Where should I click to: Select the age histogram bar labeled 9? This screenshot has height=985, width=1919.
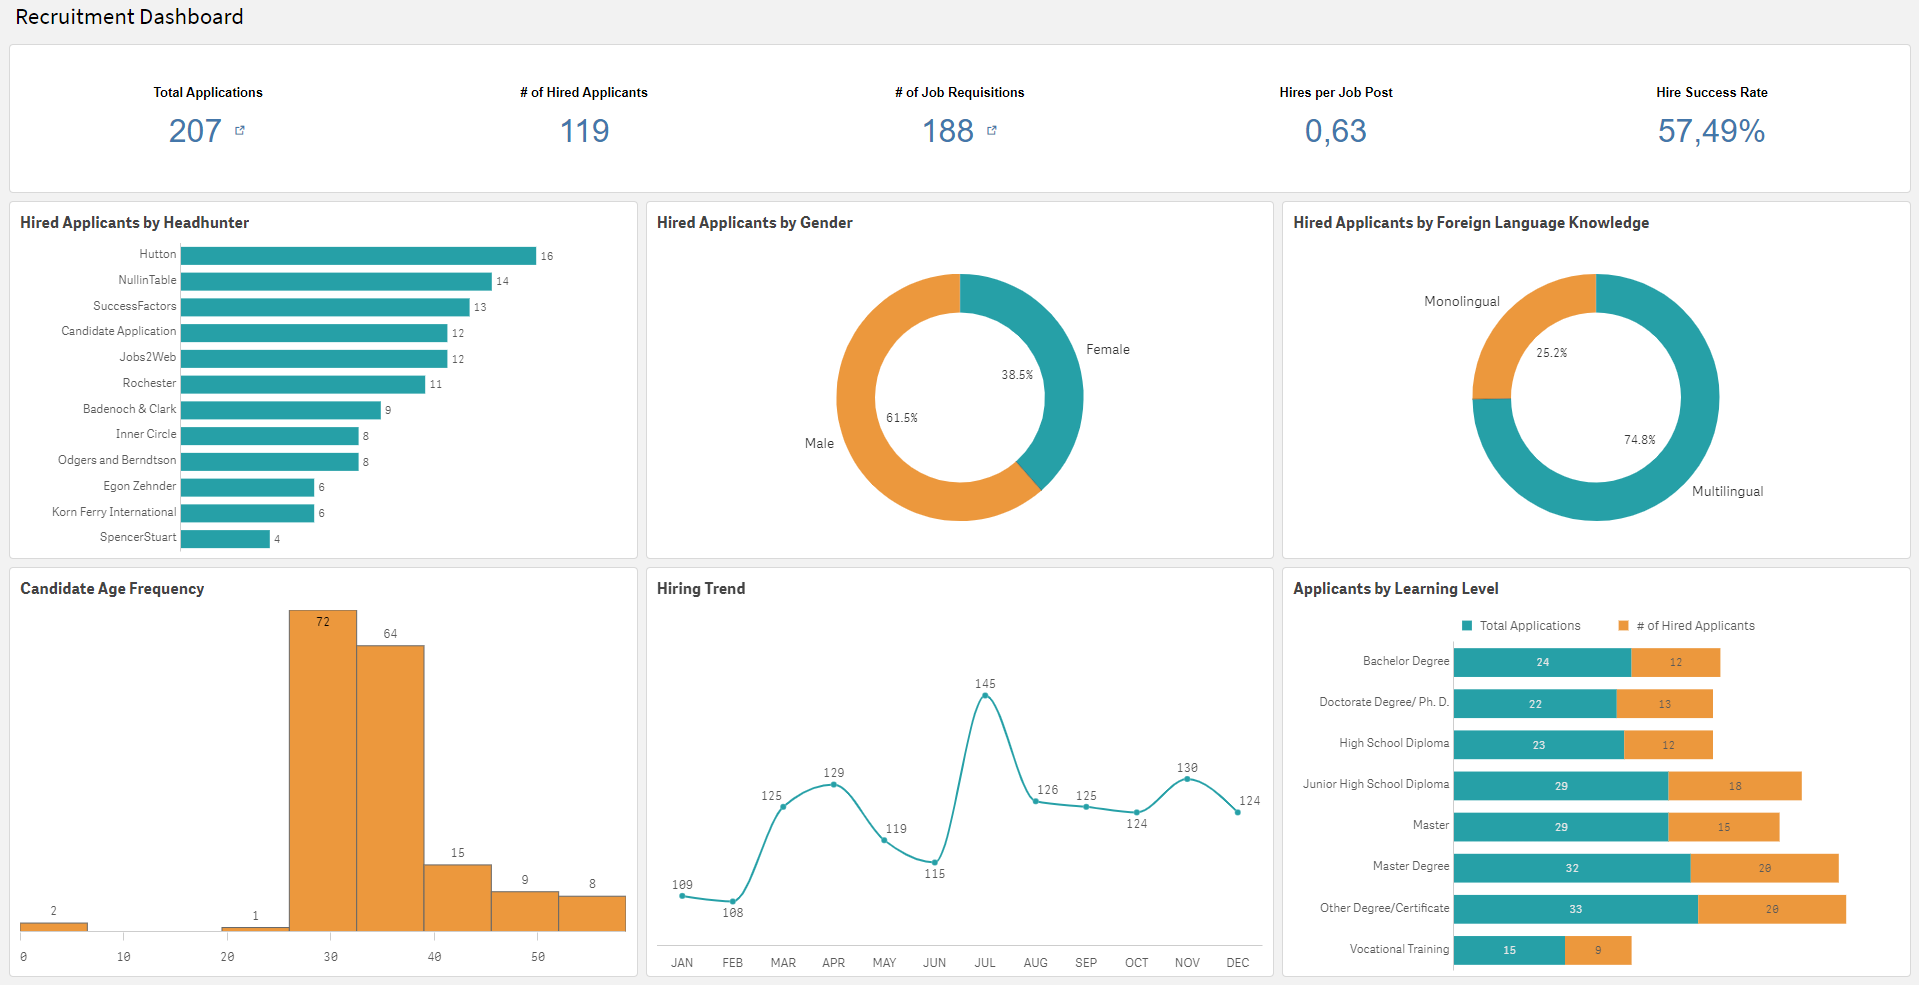click(525, 911)
